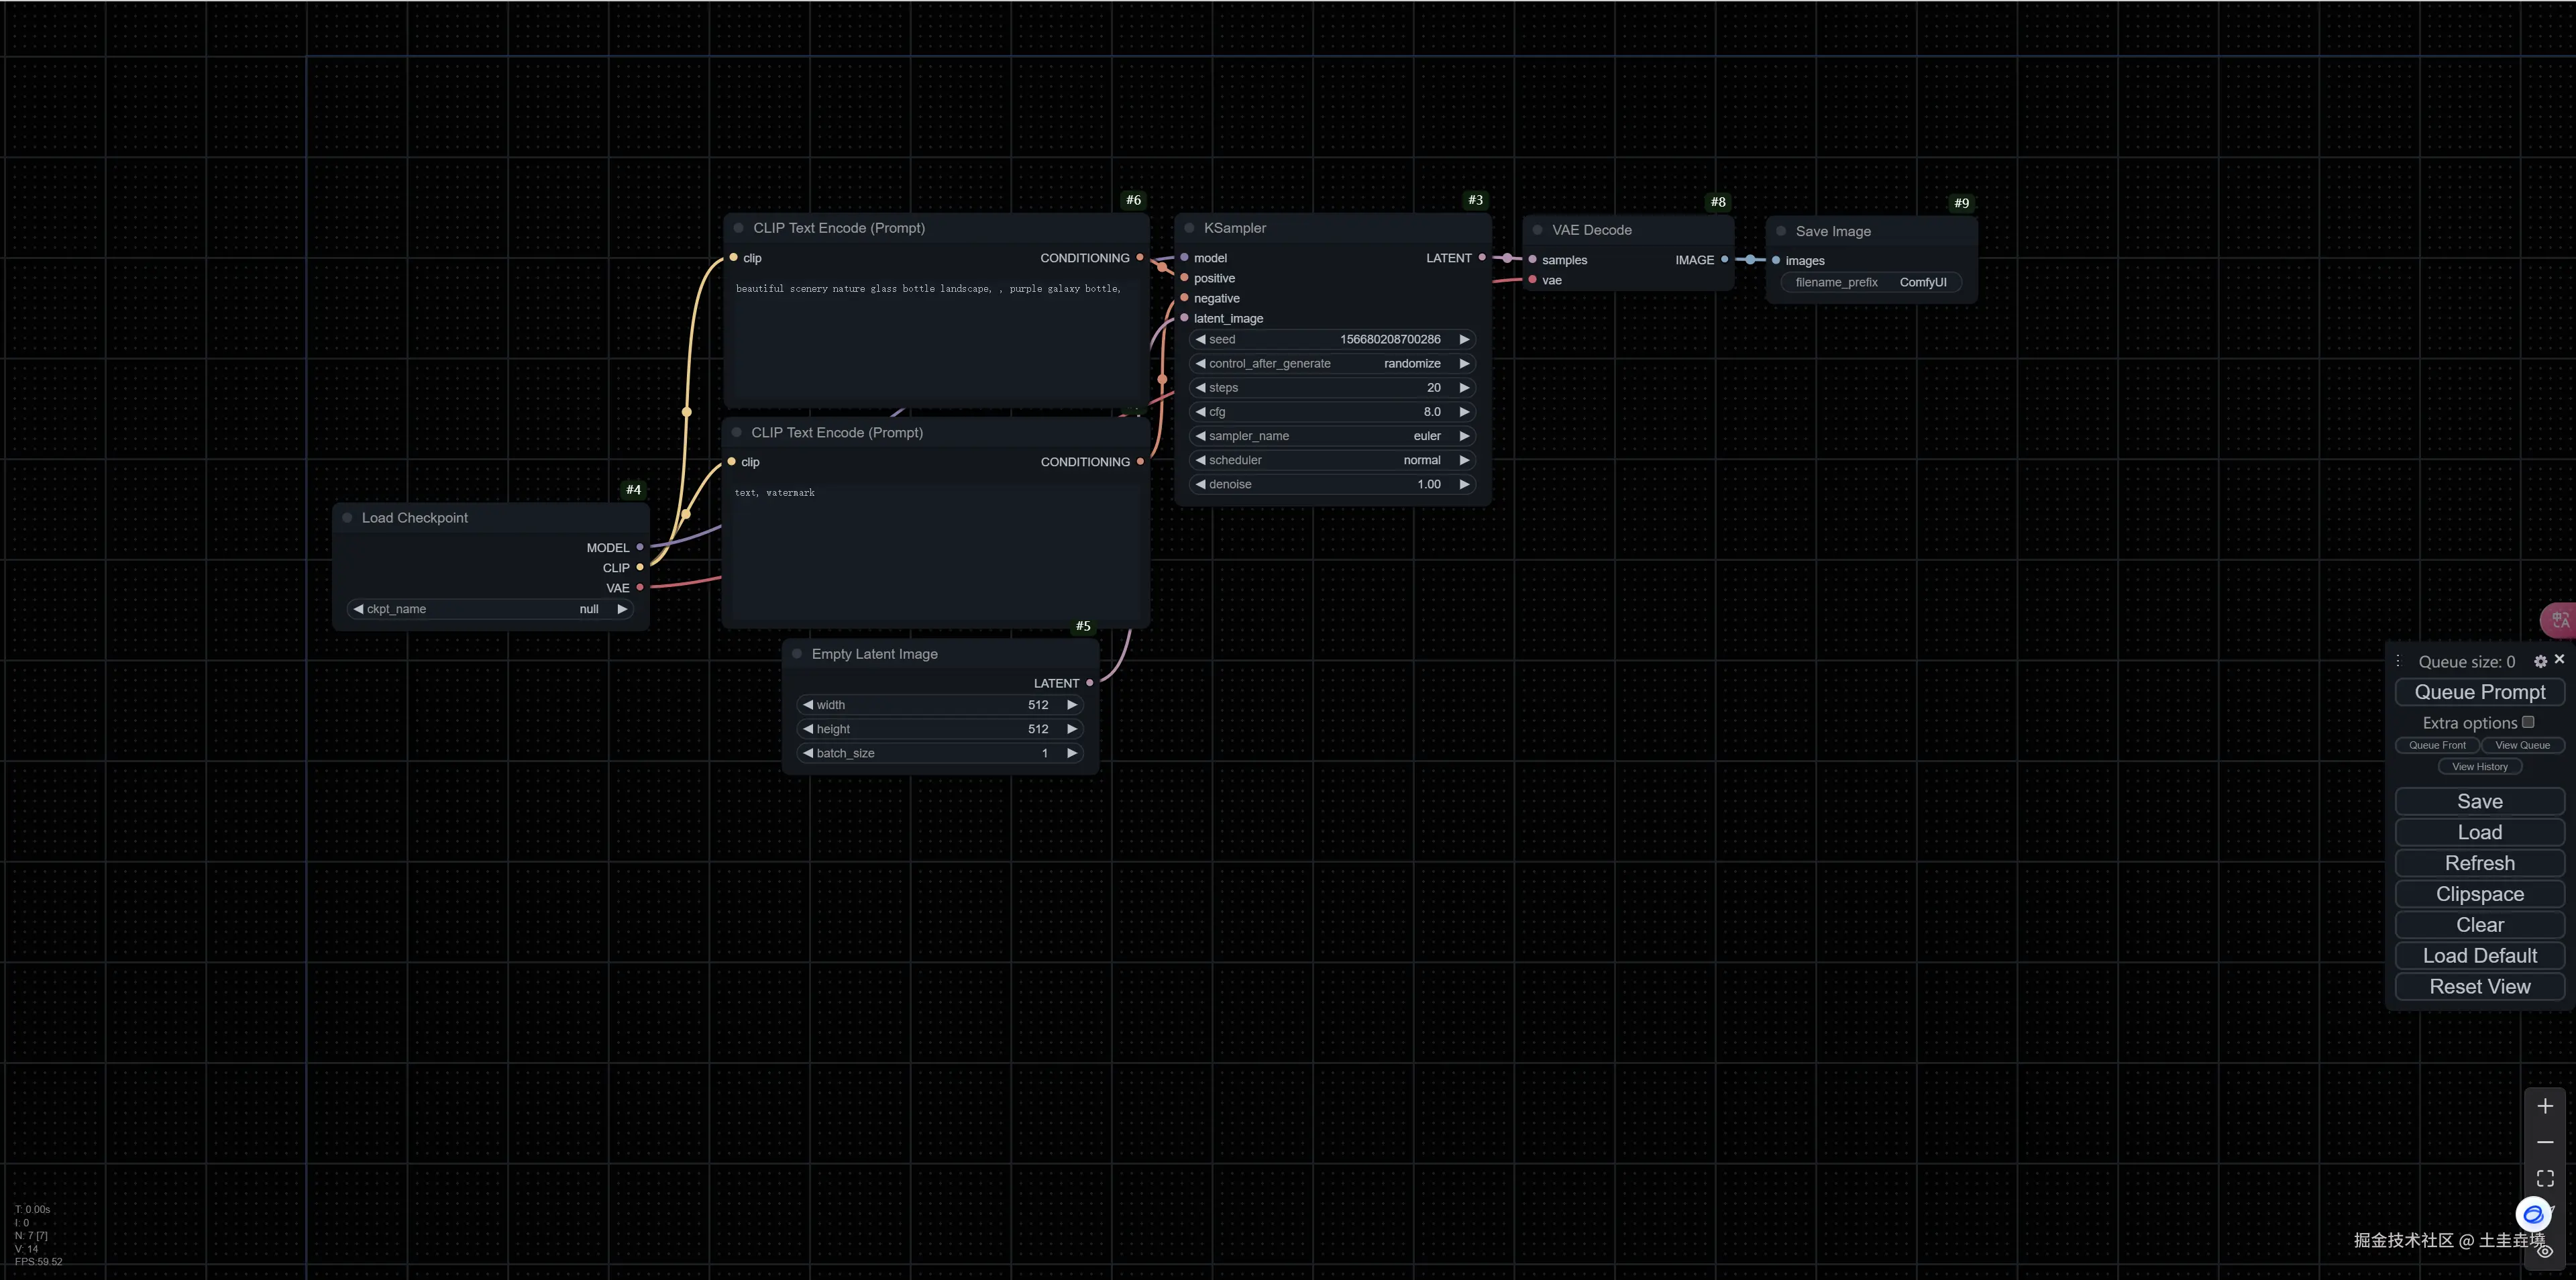Collapse the KSampler node using its dot

click(x=1189, y=228)
